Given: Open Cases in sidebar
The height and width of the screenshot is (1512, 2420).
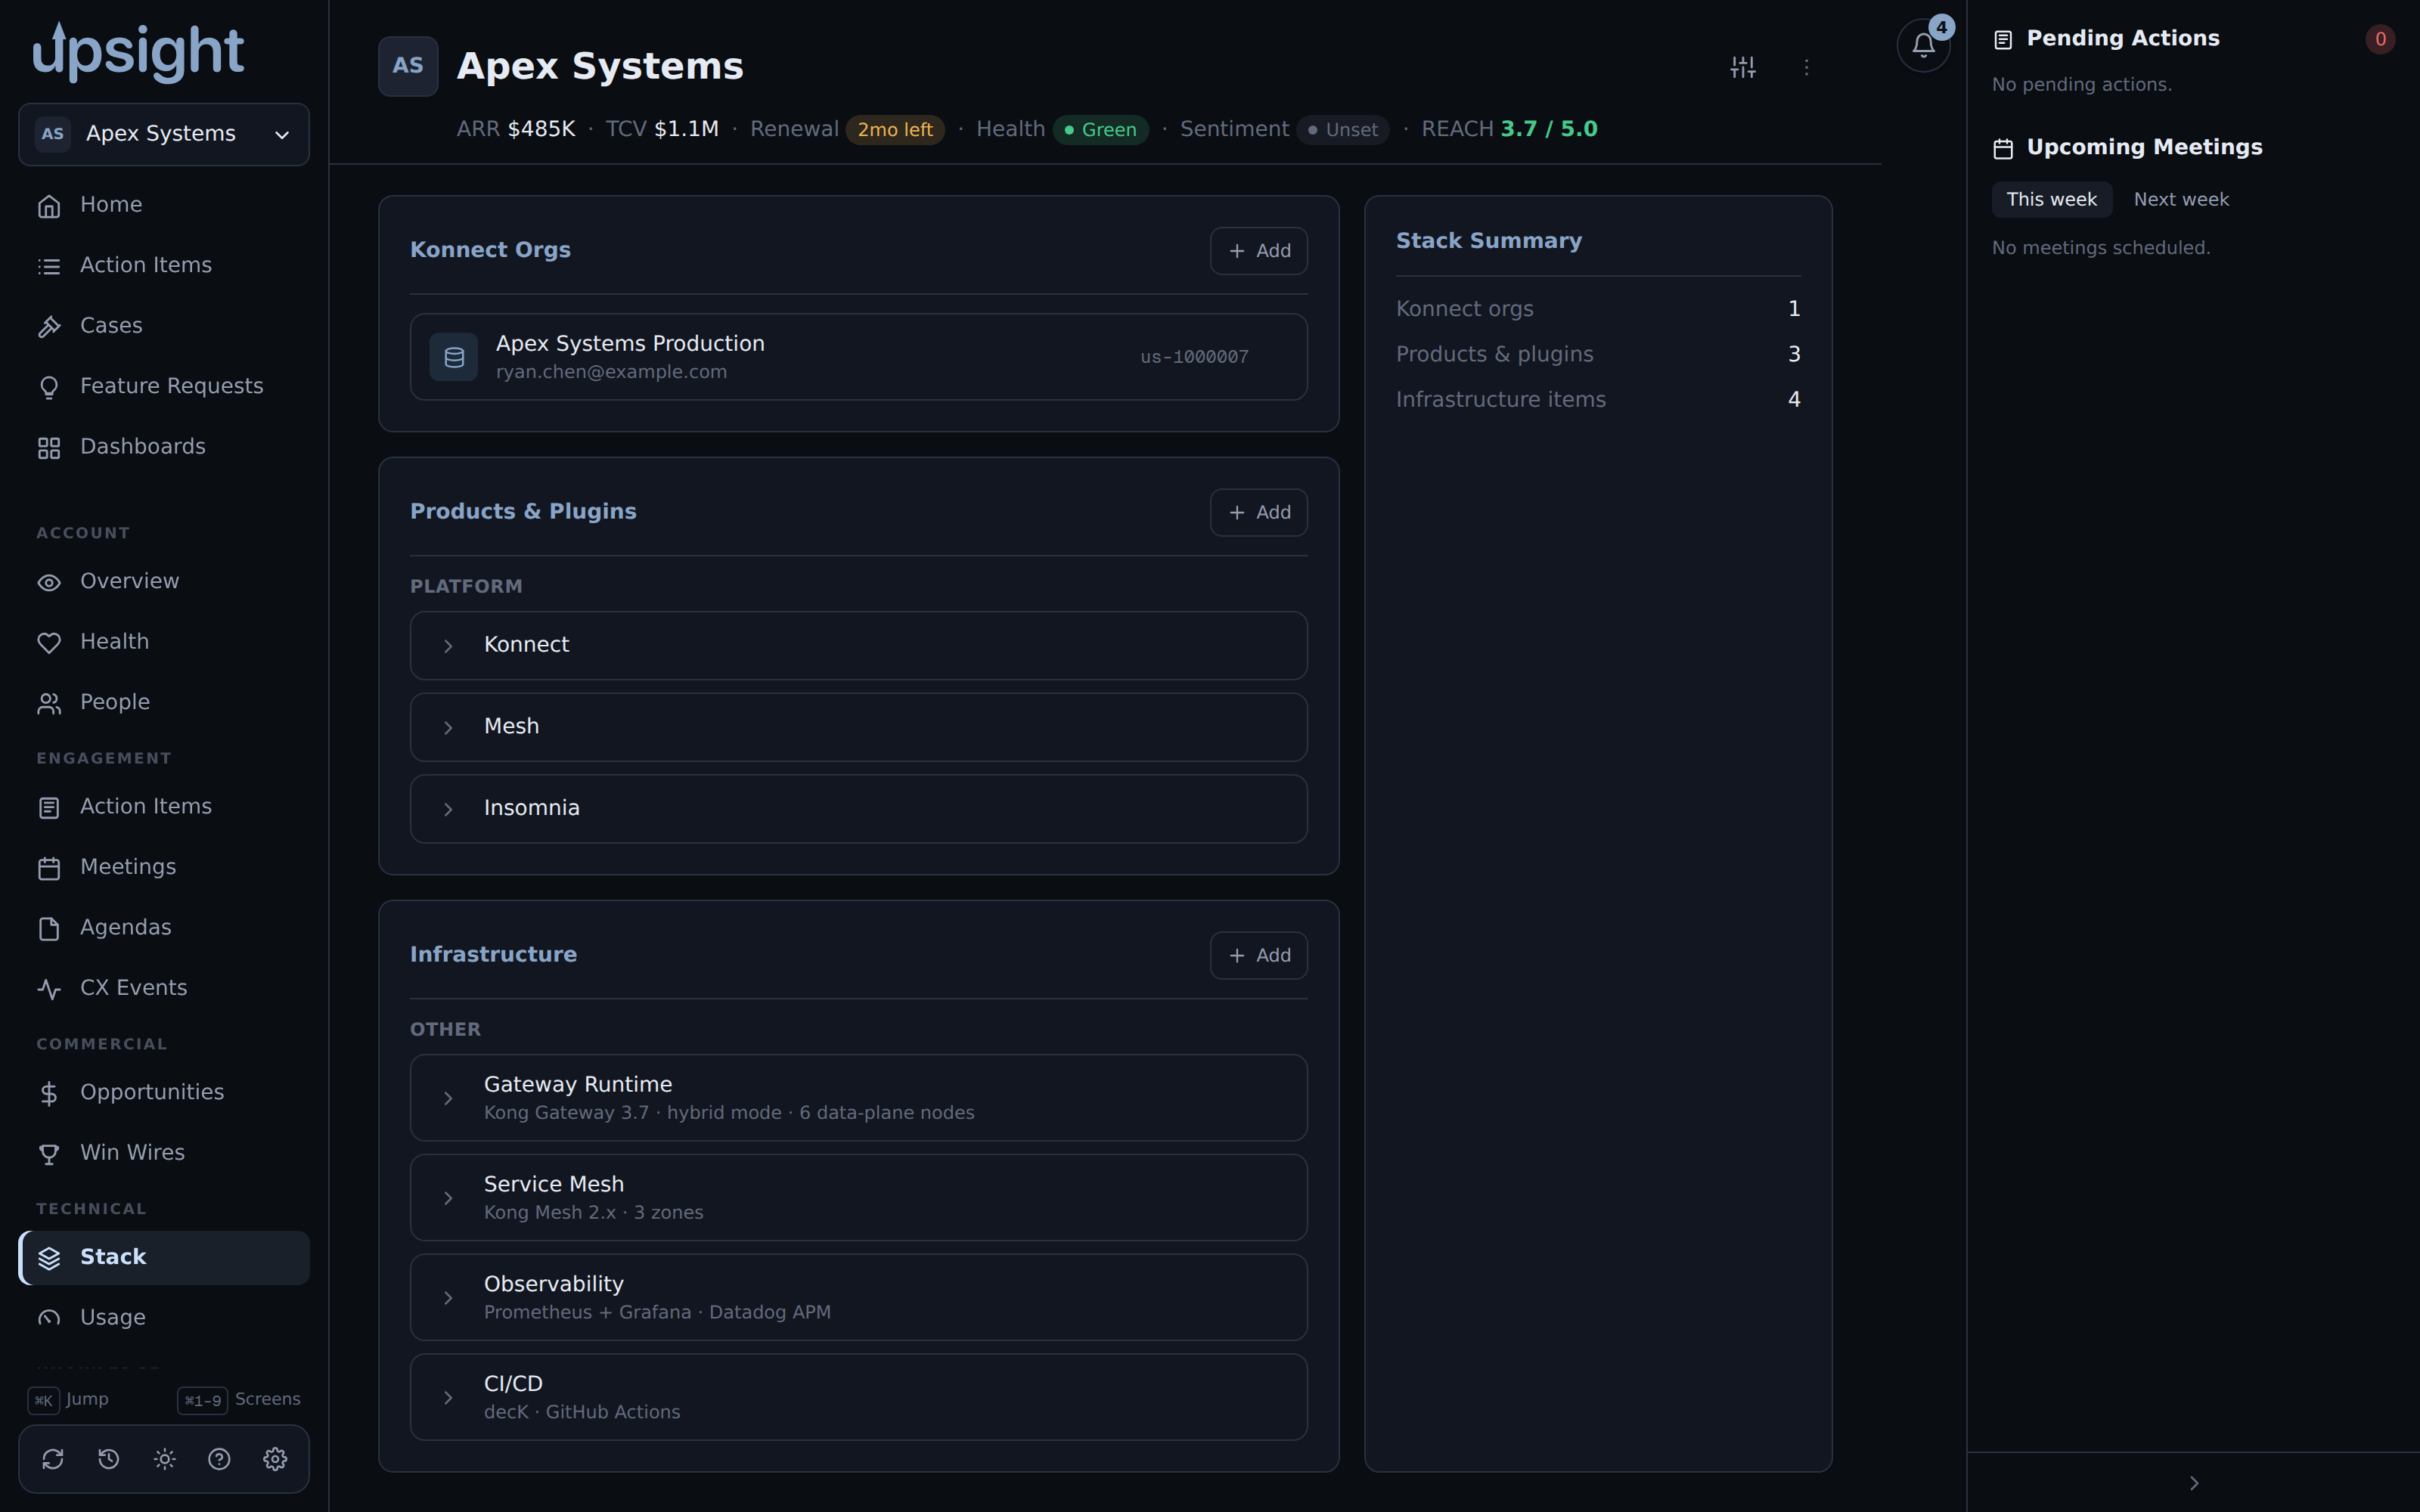Looking at the screenshot, I should coord(164,326).
